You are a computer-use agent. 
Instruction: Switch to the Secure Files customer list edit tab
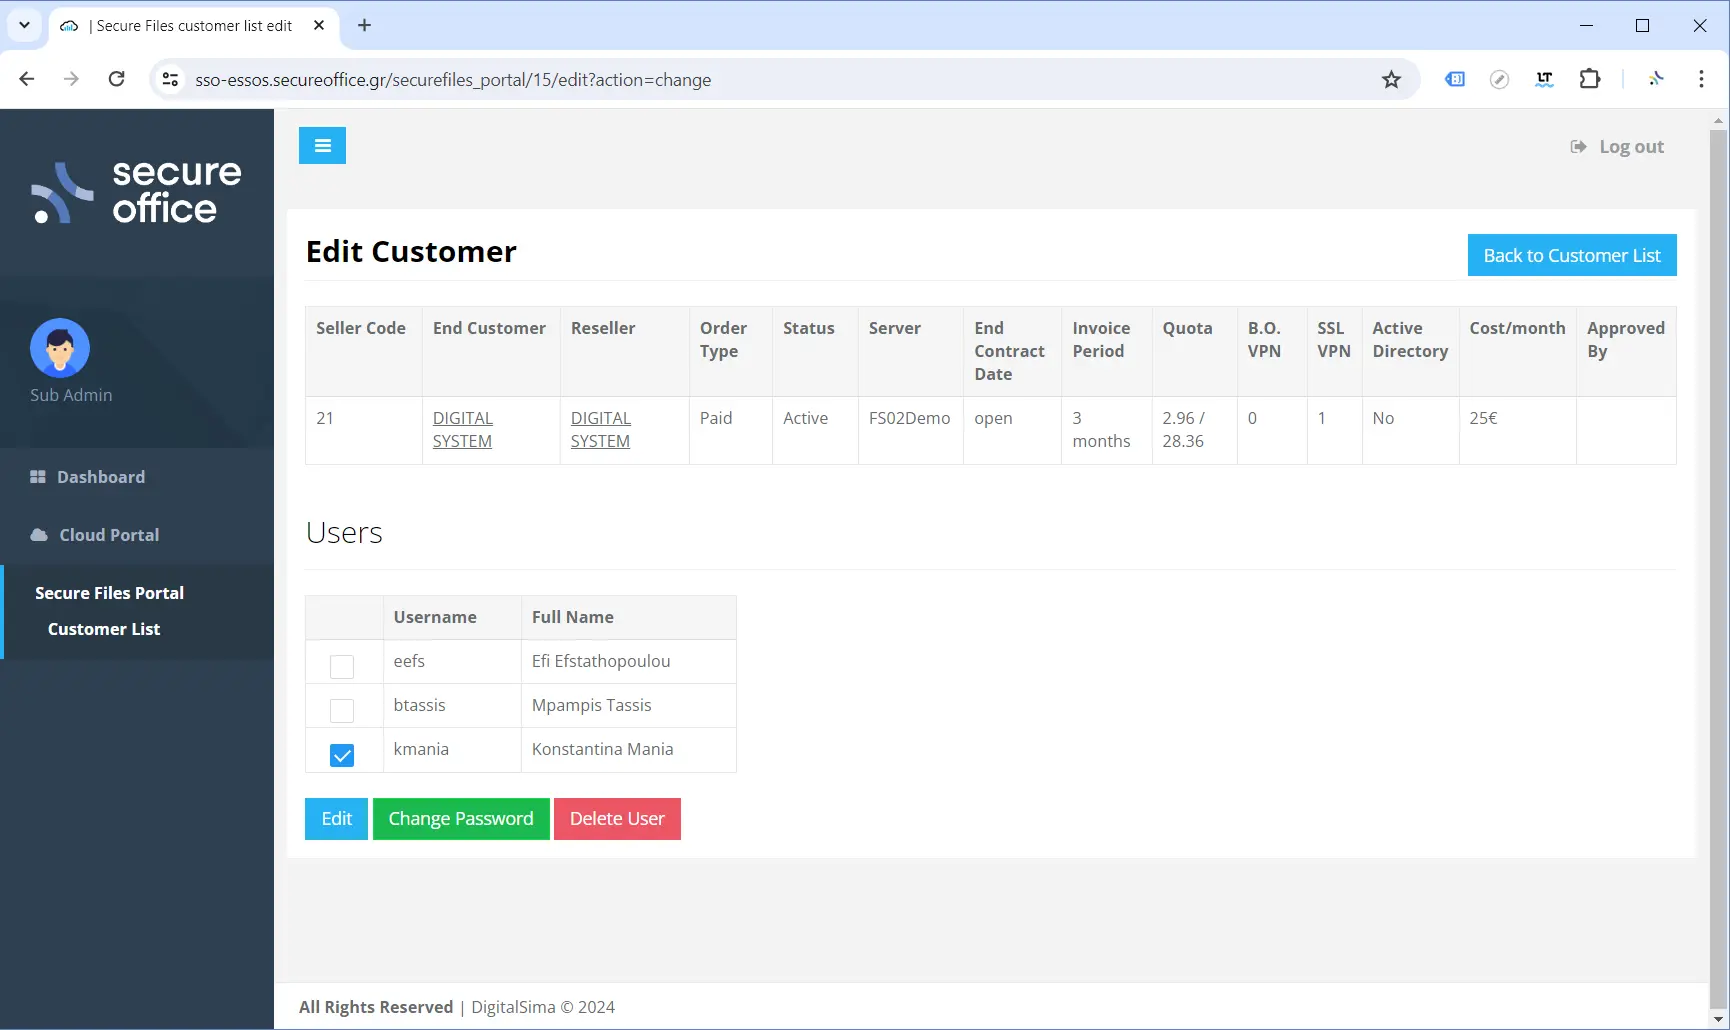[193, 26]
